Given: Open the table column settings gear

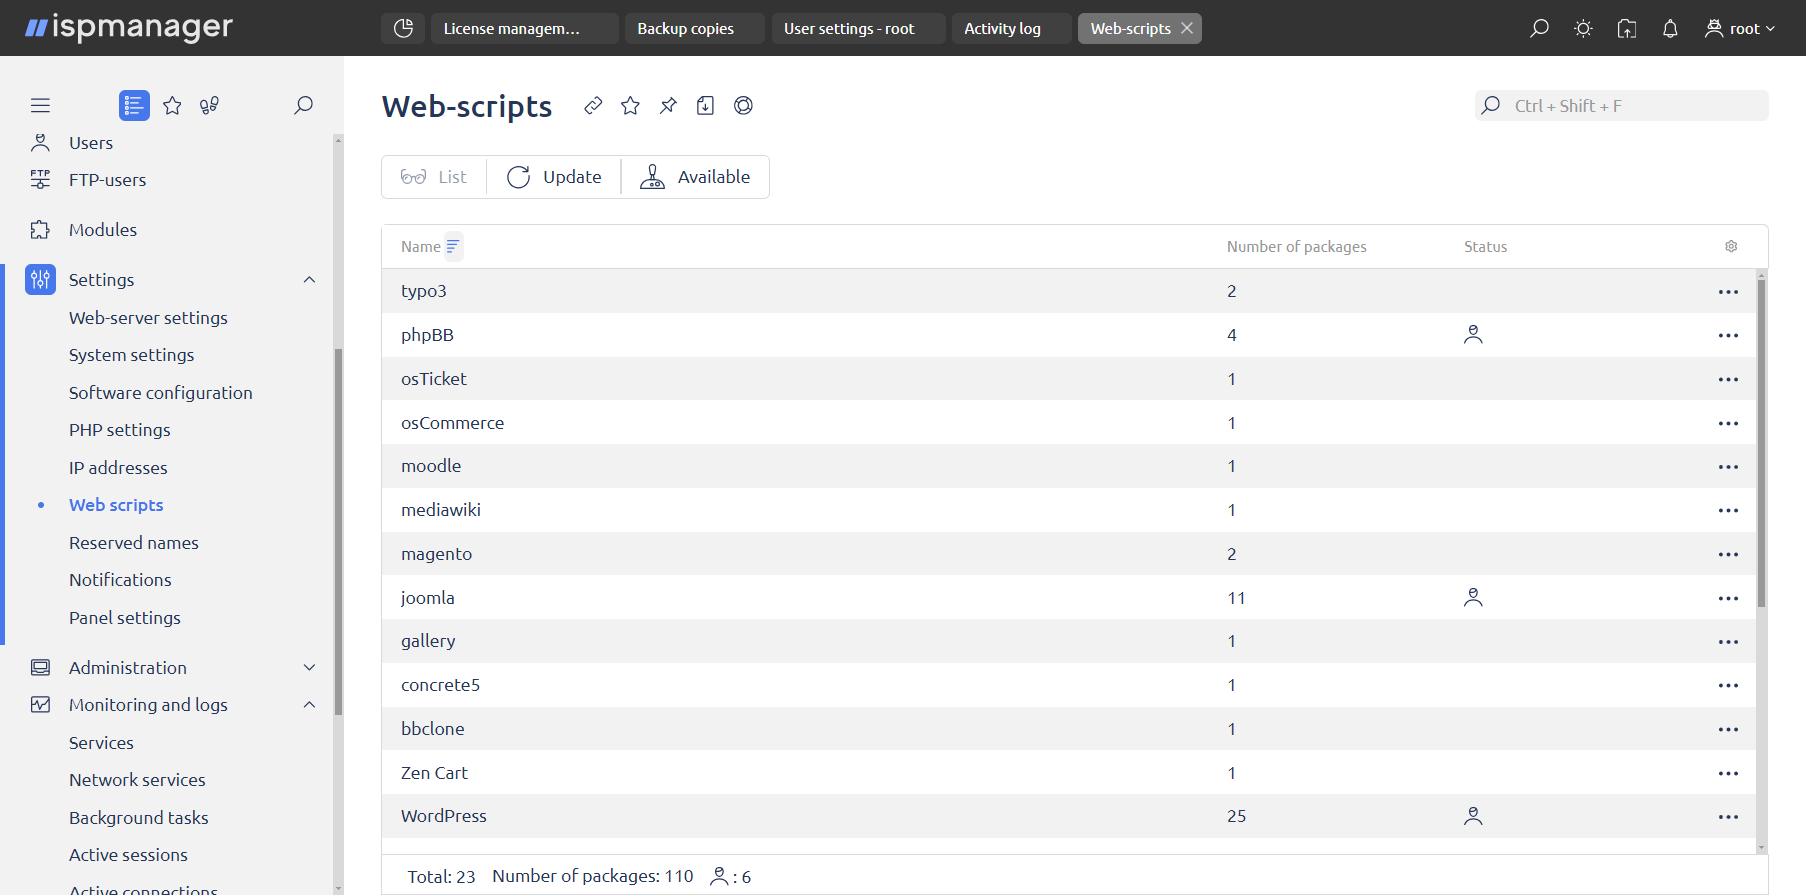Looking at the screenshot, I should [x=1731, y=247].
